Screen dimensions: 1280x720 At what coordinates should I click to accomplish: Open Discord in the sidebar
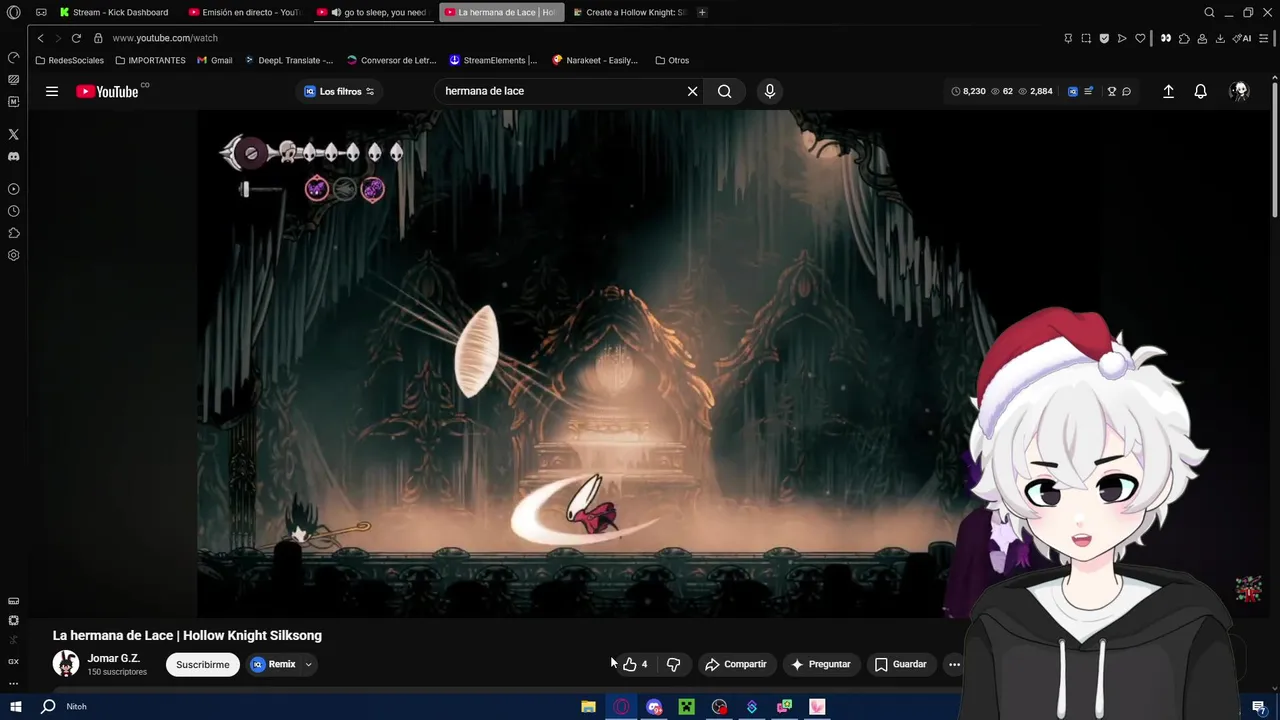coord(13,156)
